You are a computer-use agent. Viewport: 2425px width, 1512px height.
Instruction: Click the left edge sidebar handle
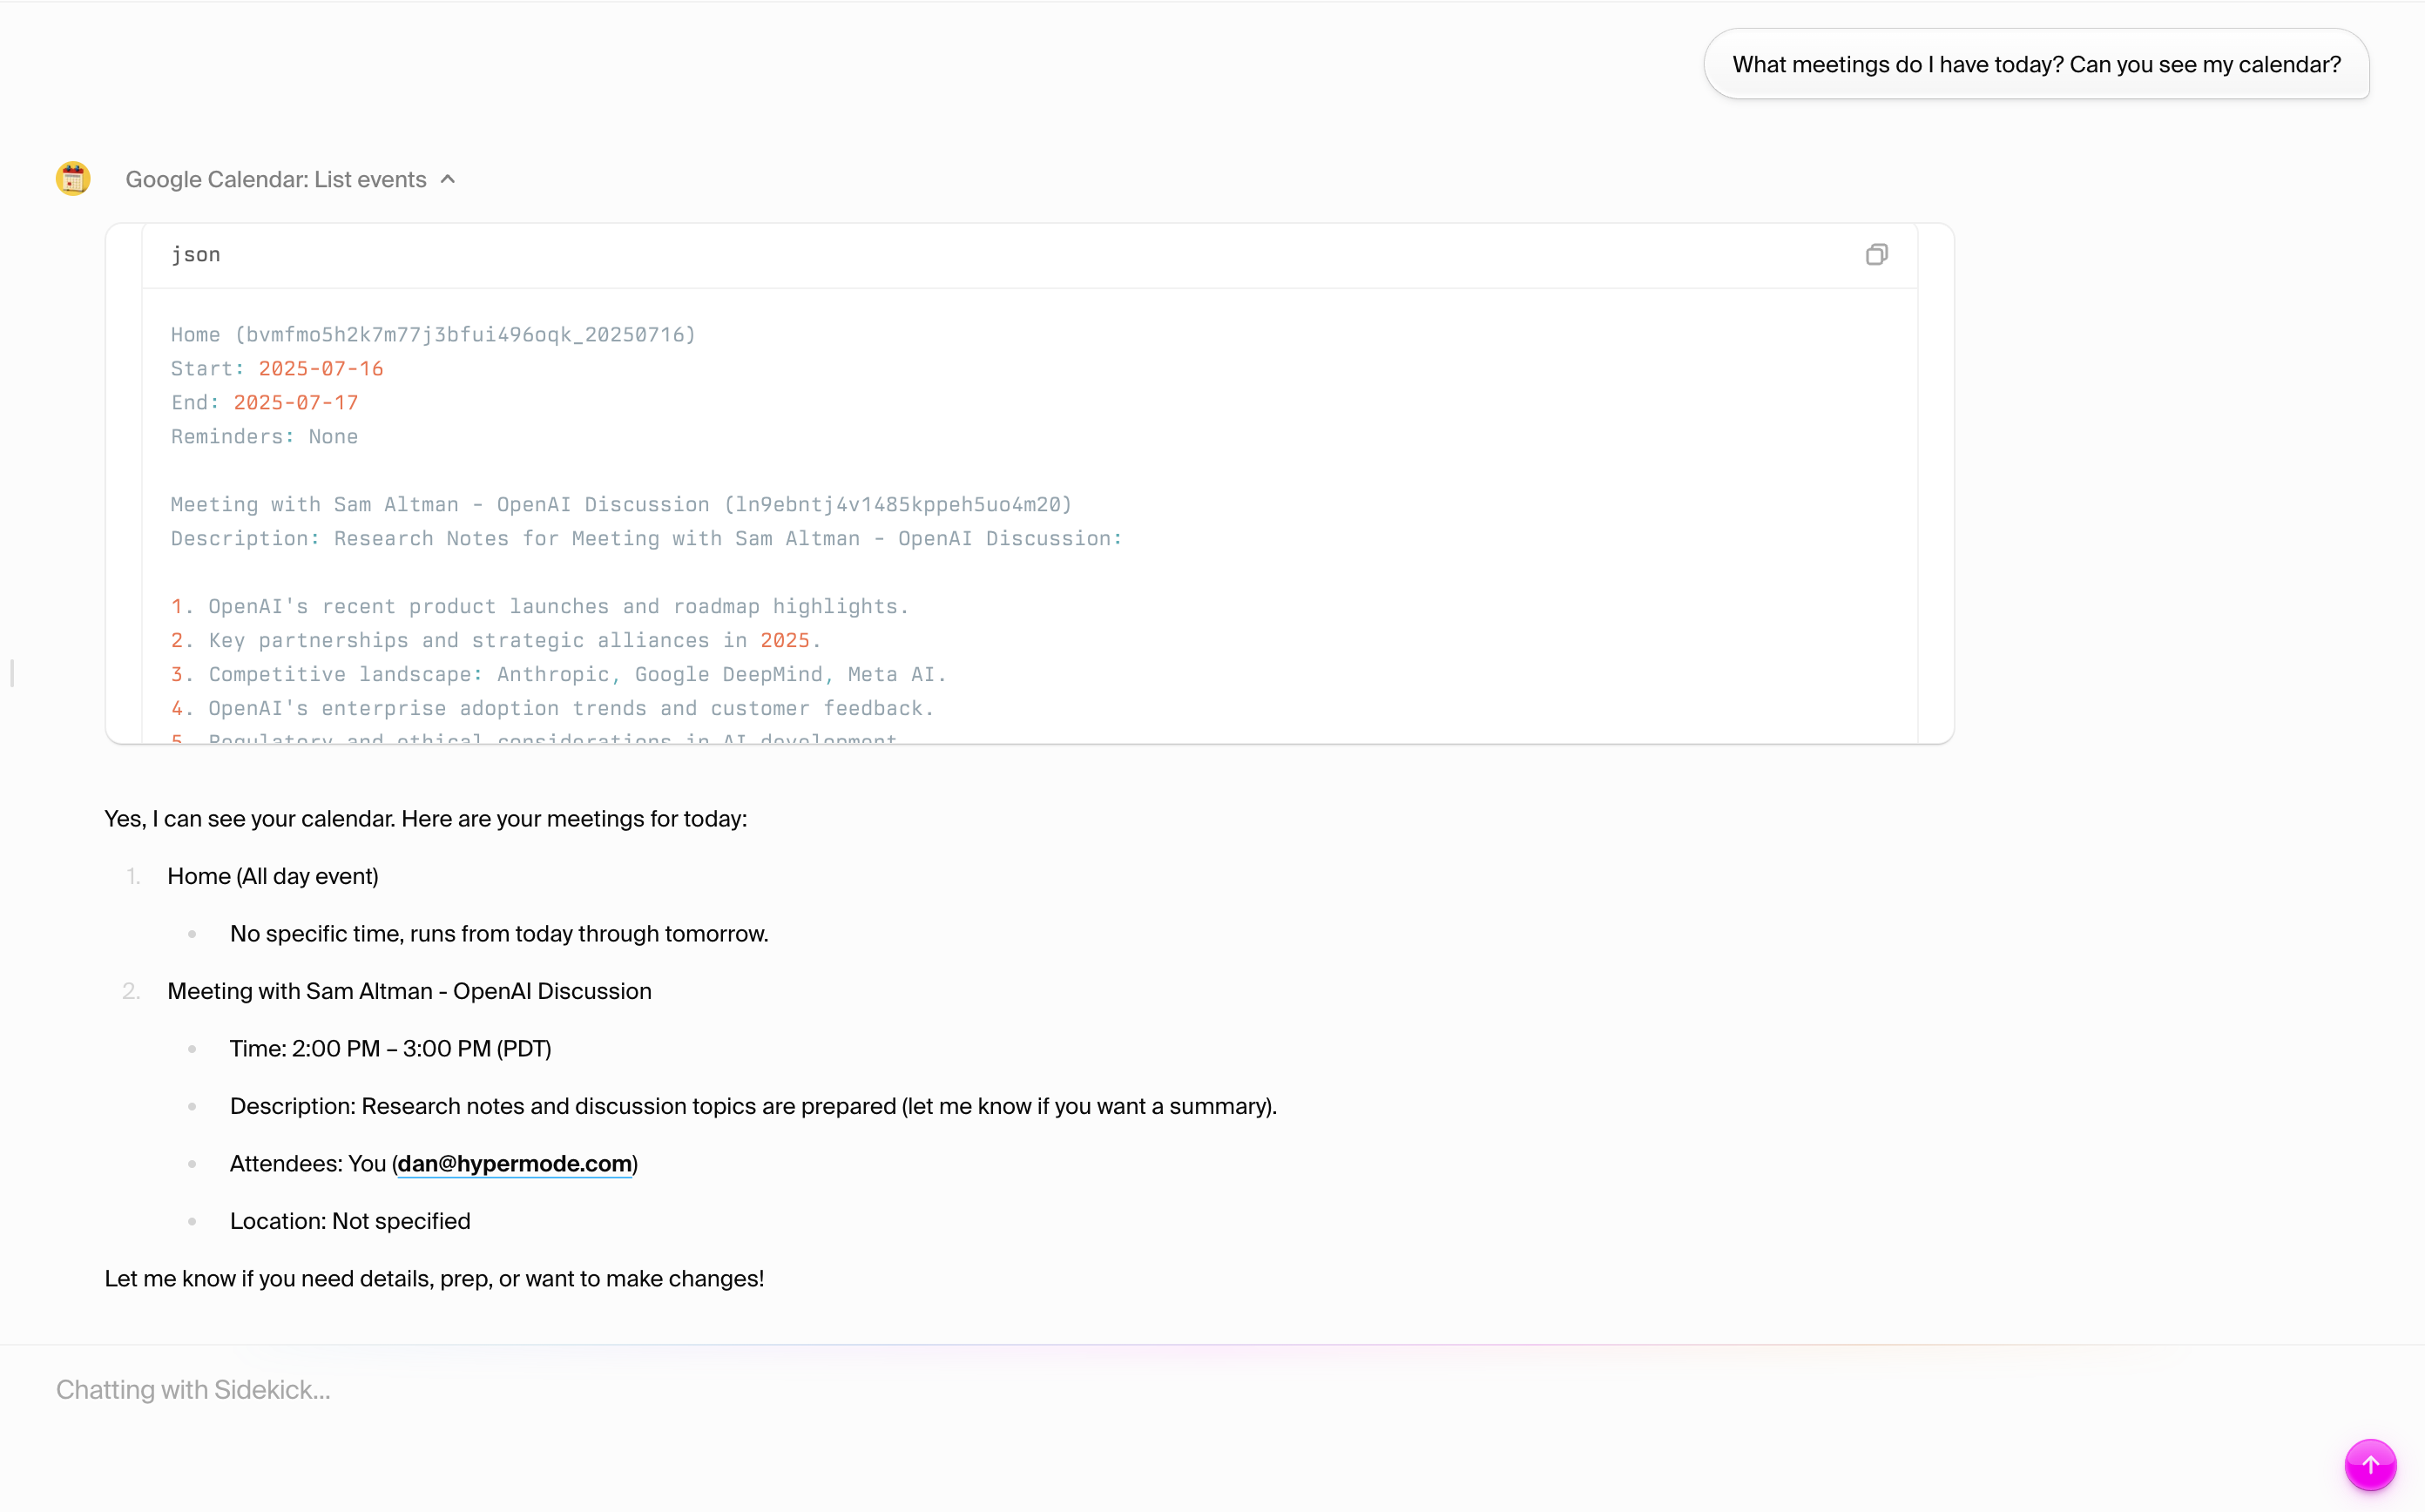11,673
